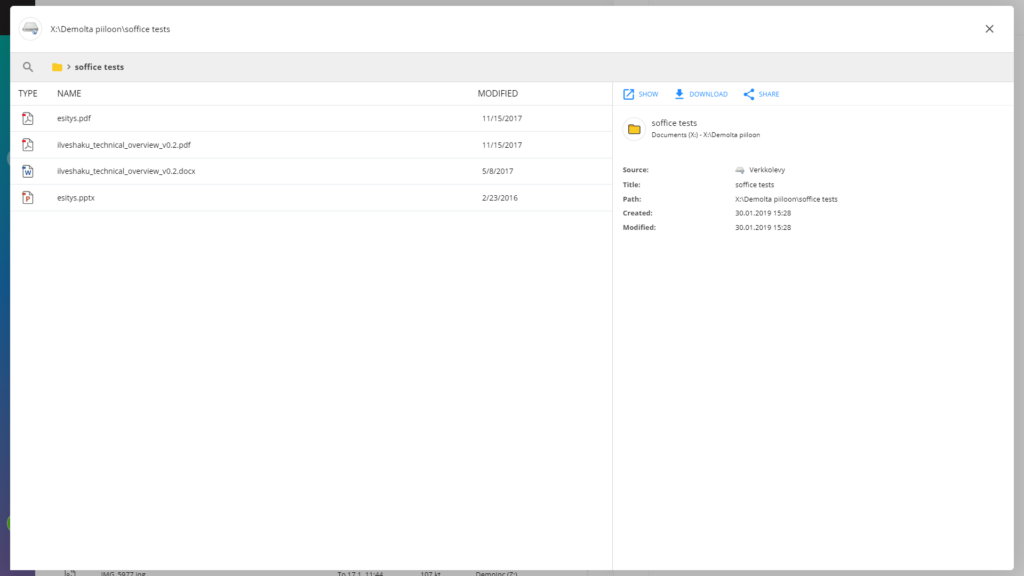Click the search magnifier icon
This screenshot has width=1024, height=576.
pyautogui.click(x=28, y=67)
